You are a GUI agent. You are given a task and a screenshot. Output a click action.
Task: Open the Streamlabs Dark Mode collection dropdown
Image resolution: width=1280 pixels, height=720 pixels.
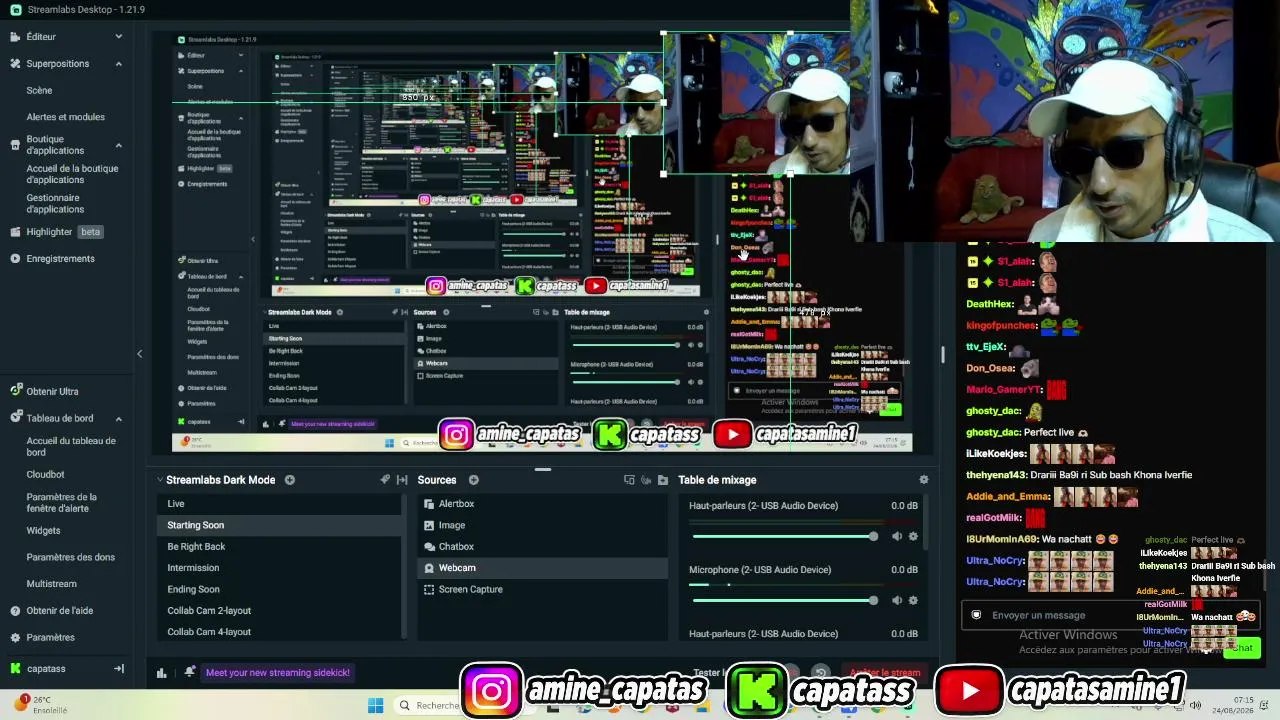click(x=160, y=480)
